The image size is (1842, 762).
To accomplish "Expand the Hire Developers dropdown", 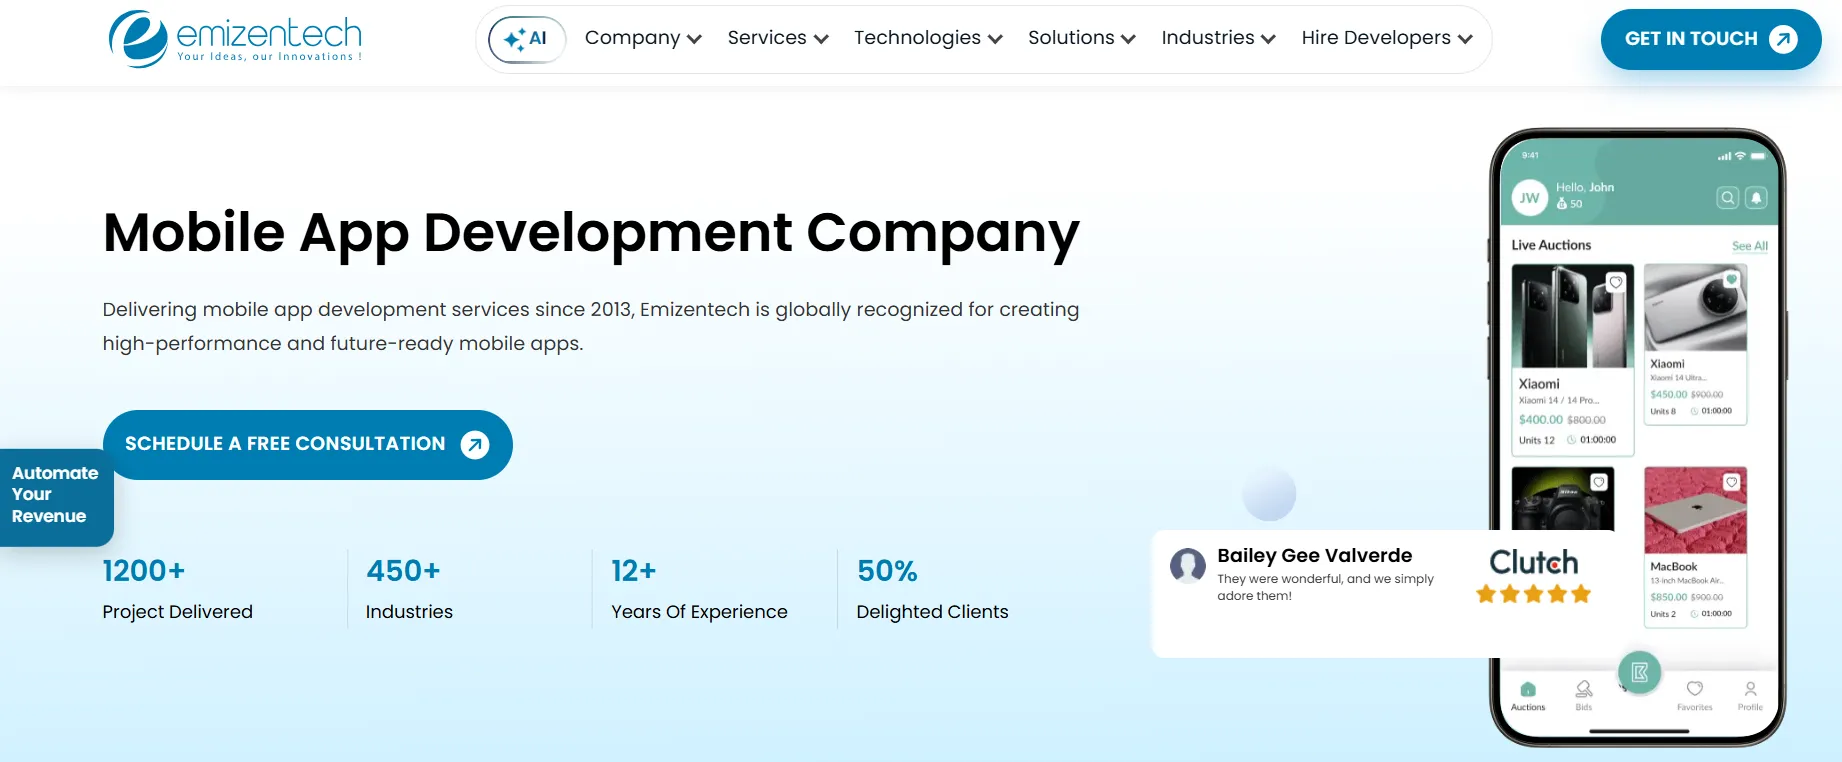I will pos(1386,38).
